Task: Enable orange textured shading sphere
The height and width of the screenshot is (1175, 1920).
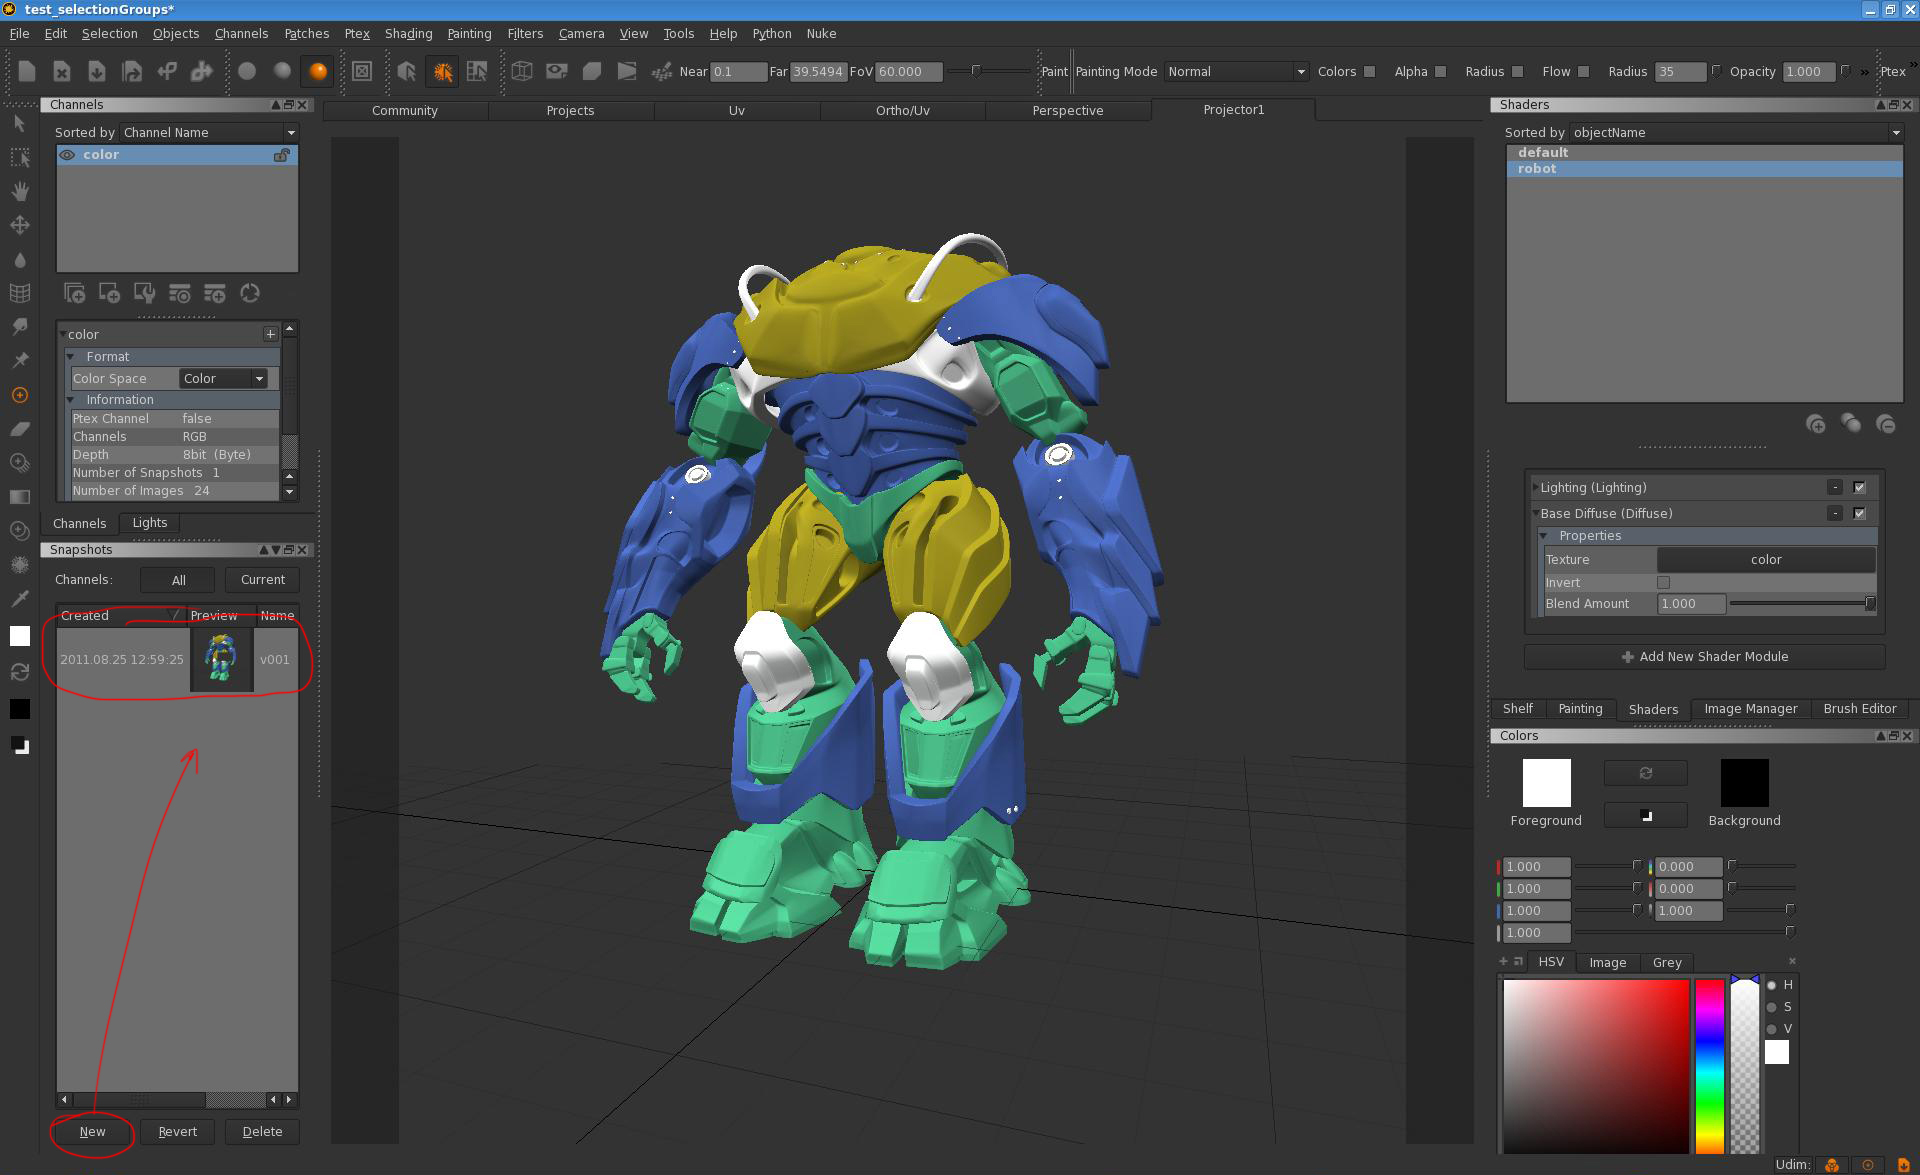Action: [318, 71]
